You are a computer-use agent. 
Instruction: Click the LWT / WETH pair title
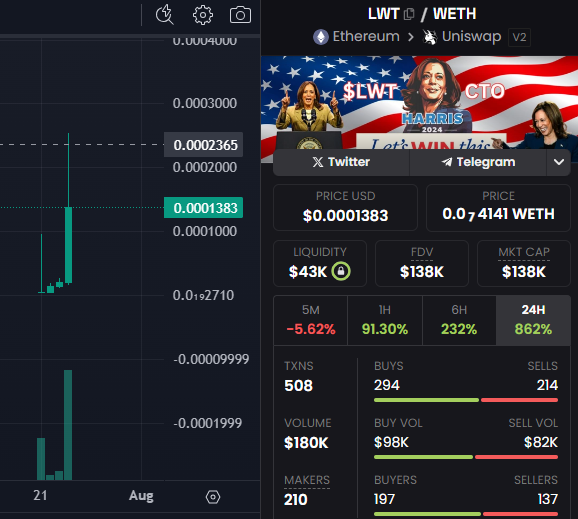422,14
